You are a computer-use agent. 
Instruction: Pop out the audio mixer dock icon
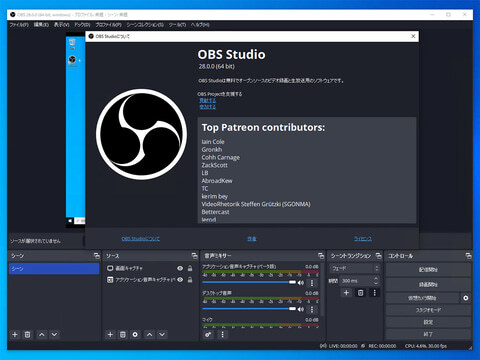[321, 256]
